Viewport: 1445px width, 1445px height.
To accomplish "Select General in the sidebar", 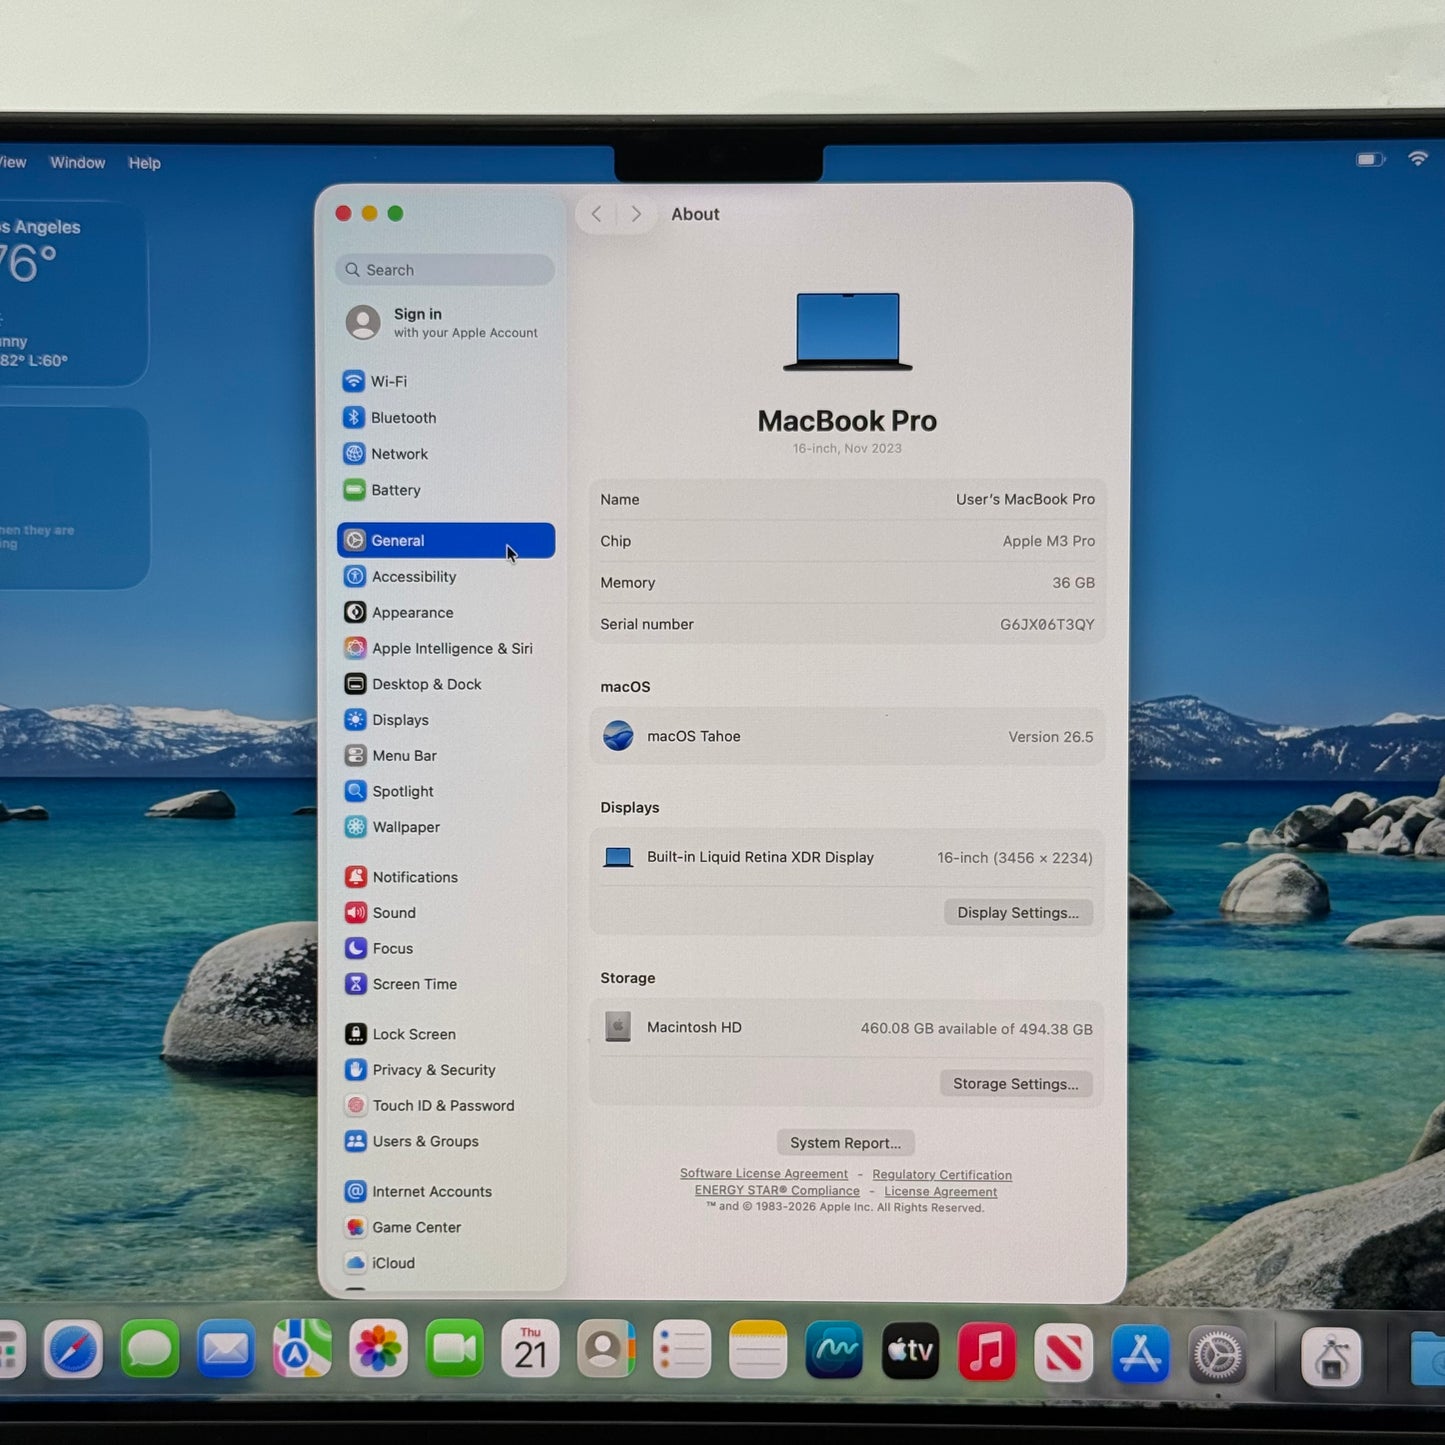I will pyautogui.click(x=445, y=540).
